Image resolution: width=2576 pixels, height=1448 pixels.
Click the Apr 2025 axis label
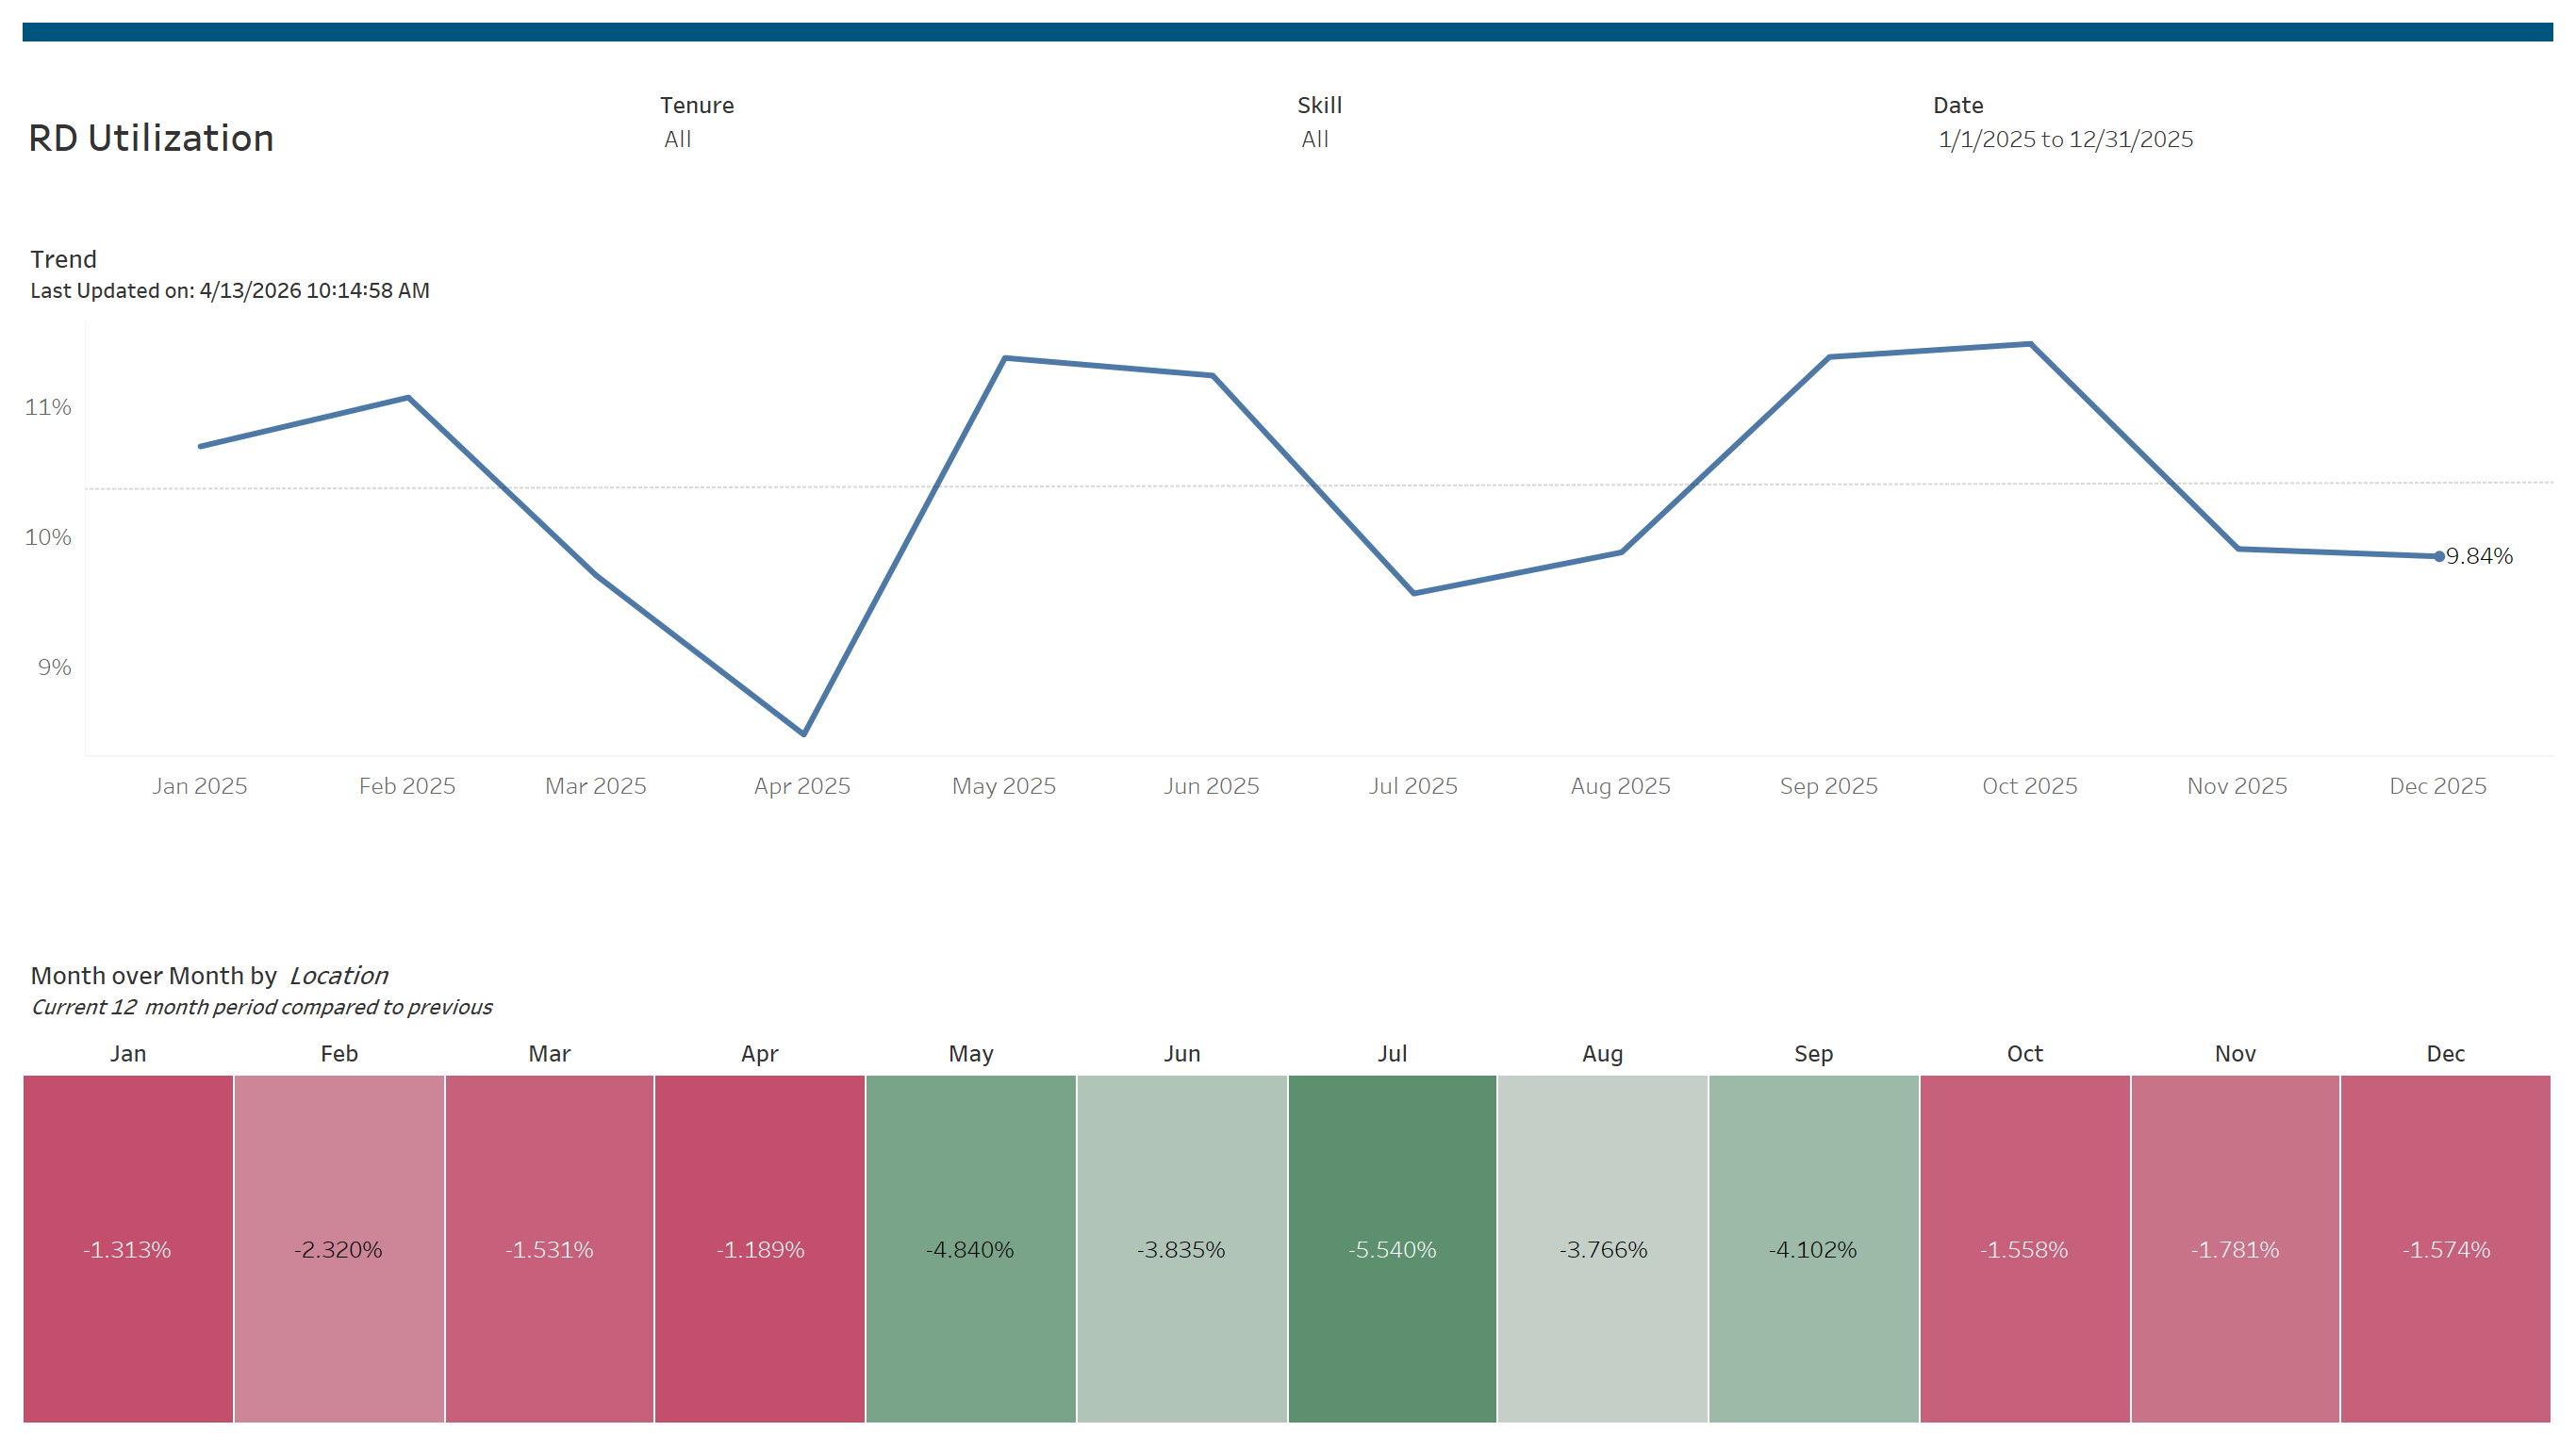pyautogui.click(x=802, y=786)
